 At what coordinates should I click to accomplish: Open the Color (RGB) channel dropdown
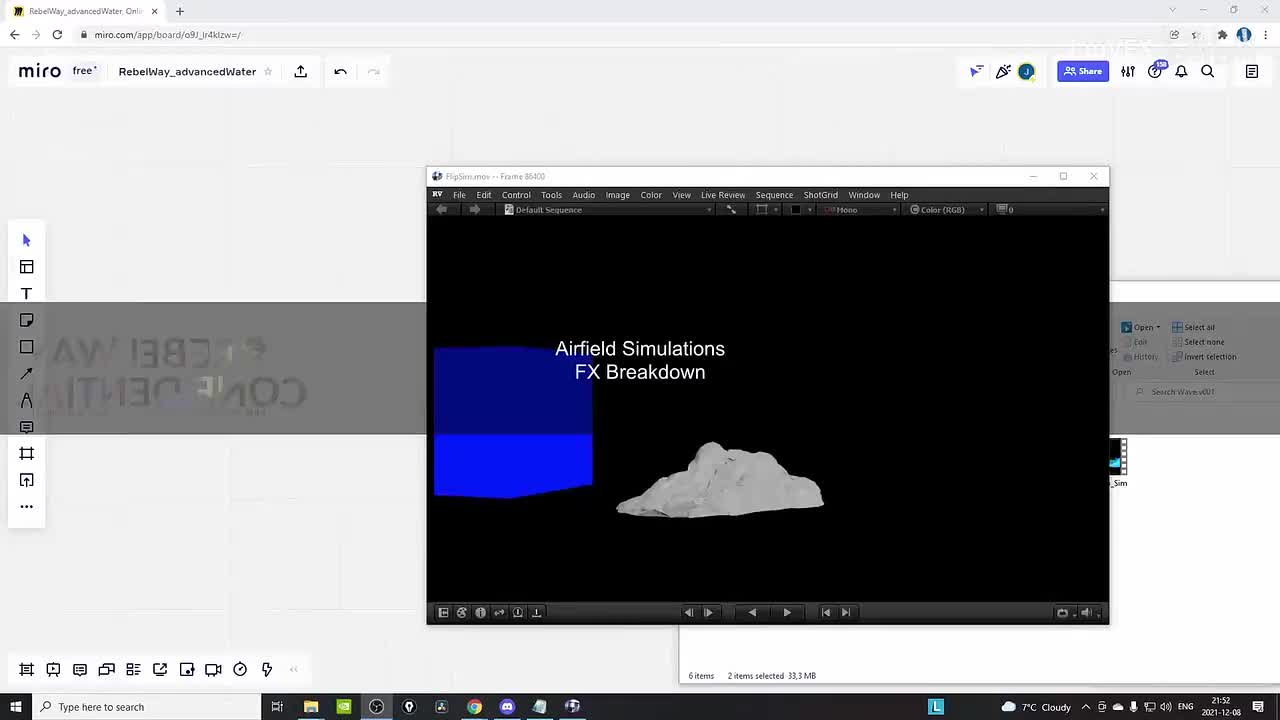[946, 210]
